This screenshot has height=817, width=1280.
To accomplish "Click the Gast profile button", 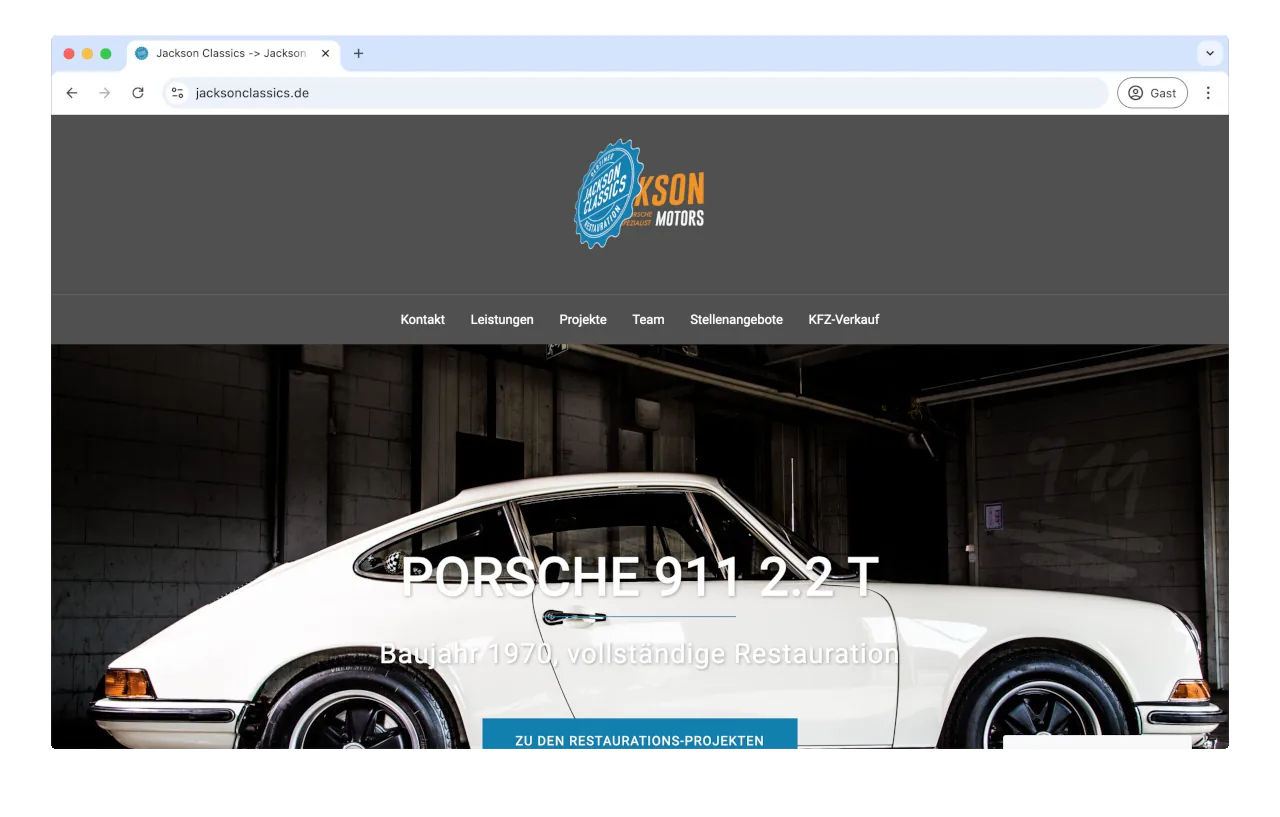I will click(1152, 93).
